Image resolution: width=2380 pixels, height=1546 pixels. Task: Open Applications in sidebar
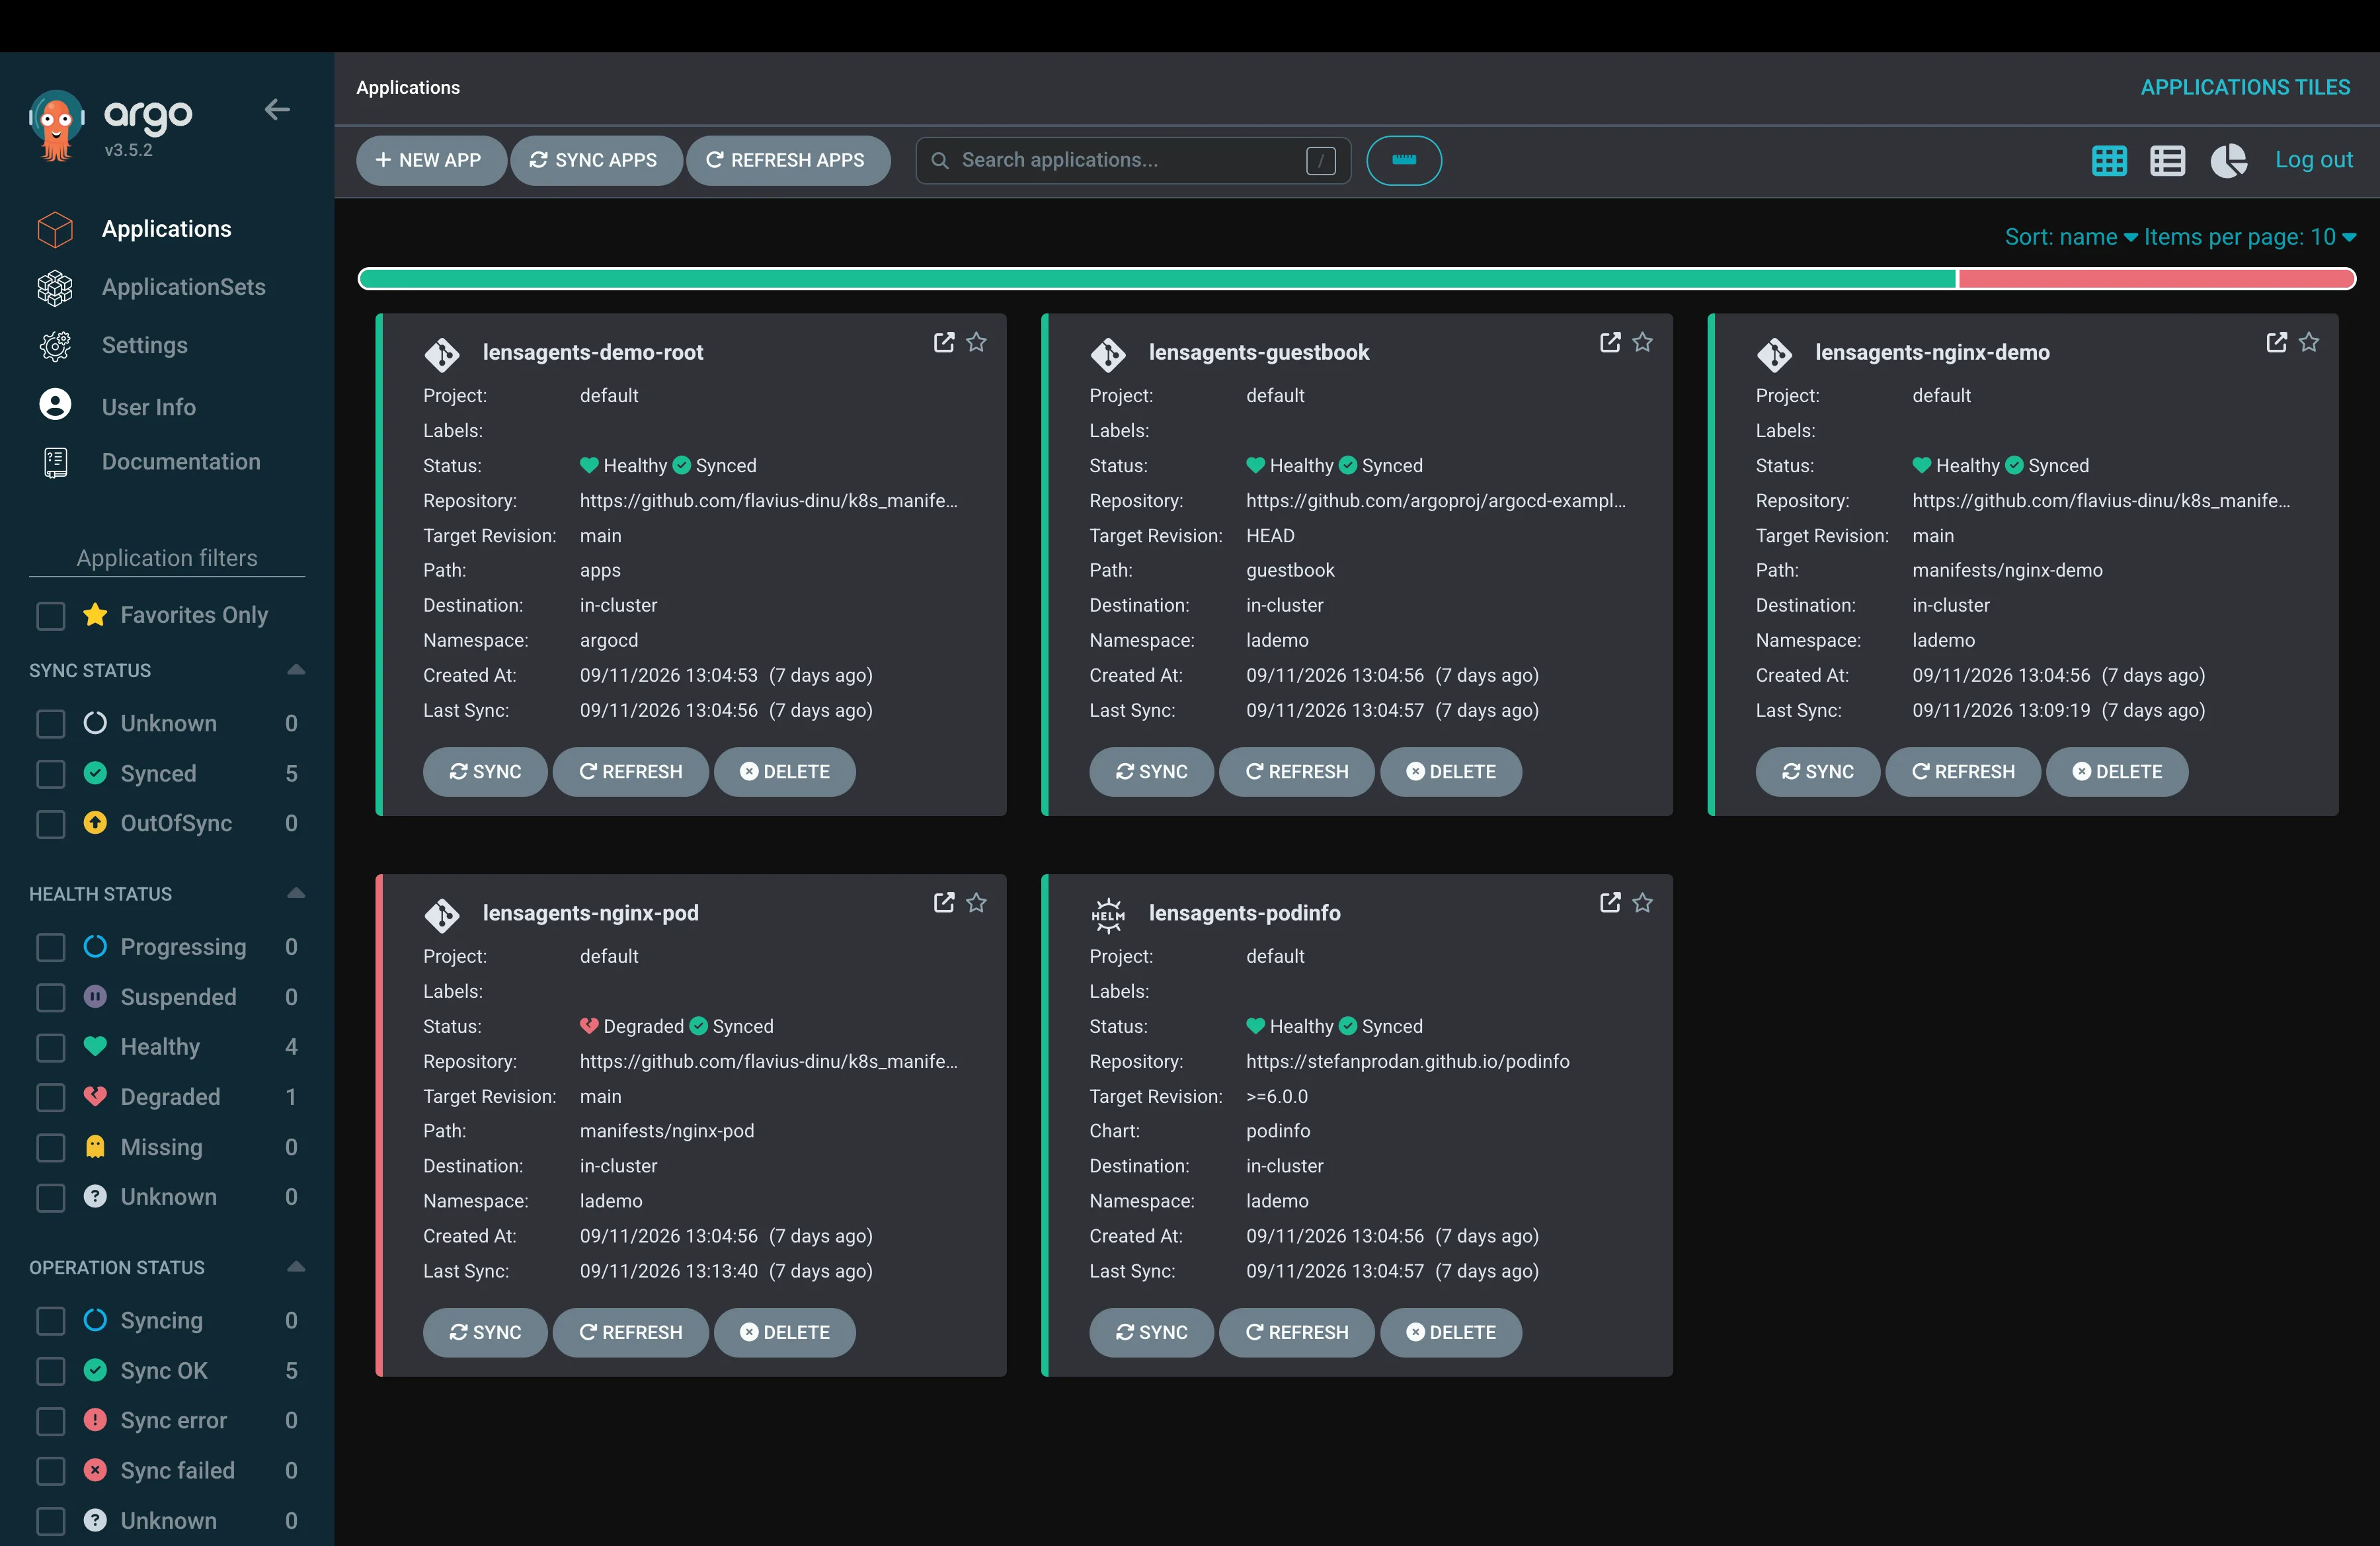click(x=166, y=229)
